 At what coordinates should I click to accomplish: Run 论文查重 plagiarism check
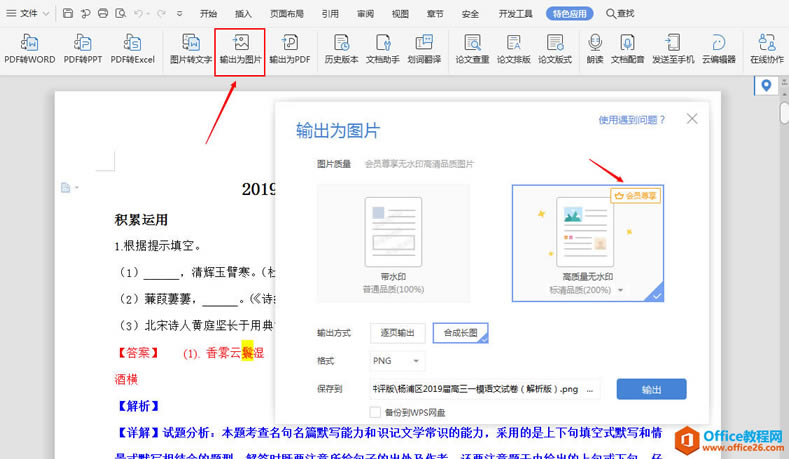tap(472, 49)
